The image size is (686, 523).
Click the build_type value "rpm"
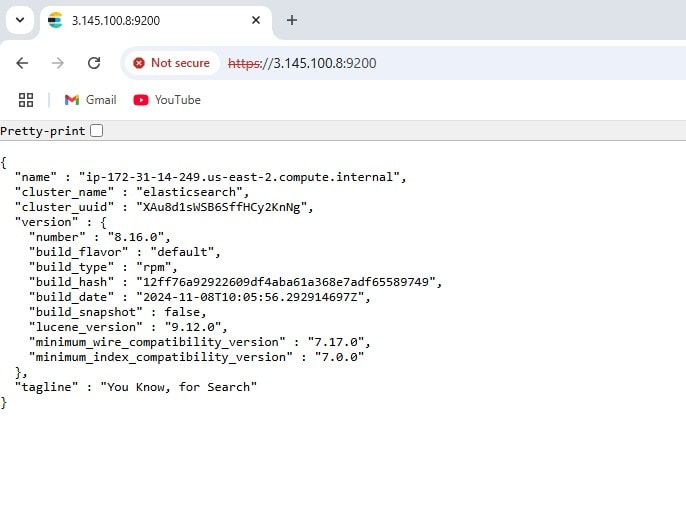[x=154, y=267]
